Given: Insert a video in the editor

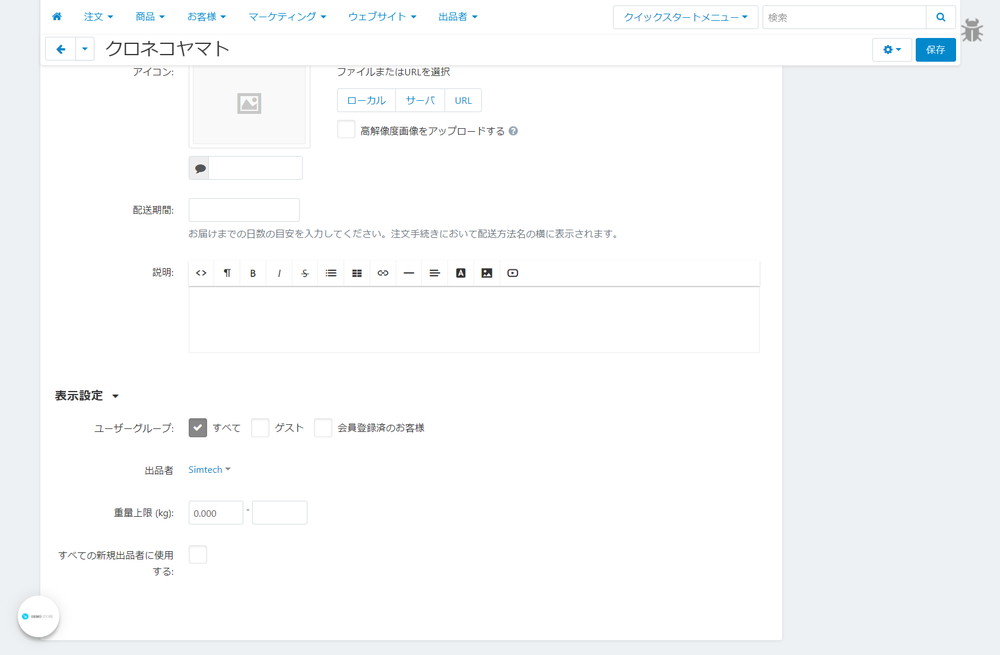Looking at the screenshot, I should point(513,273).
